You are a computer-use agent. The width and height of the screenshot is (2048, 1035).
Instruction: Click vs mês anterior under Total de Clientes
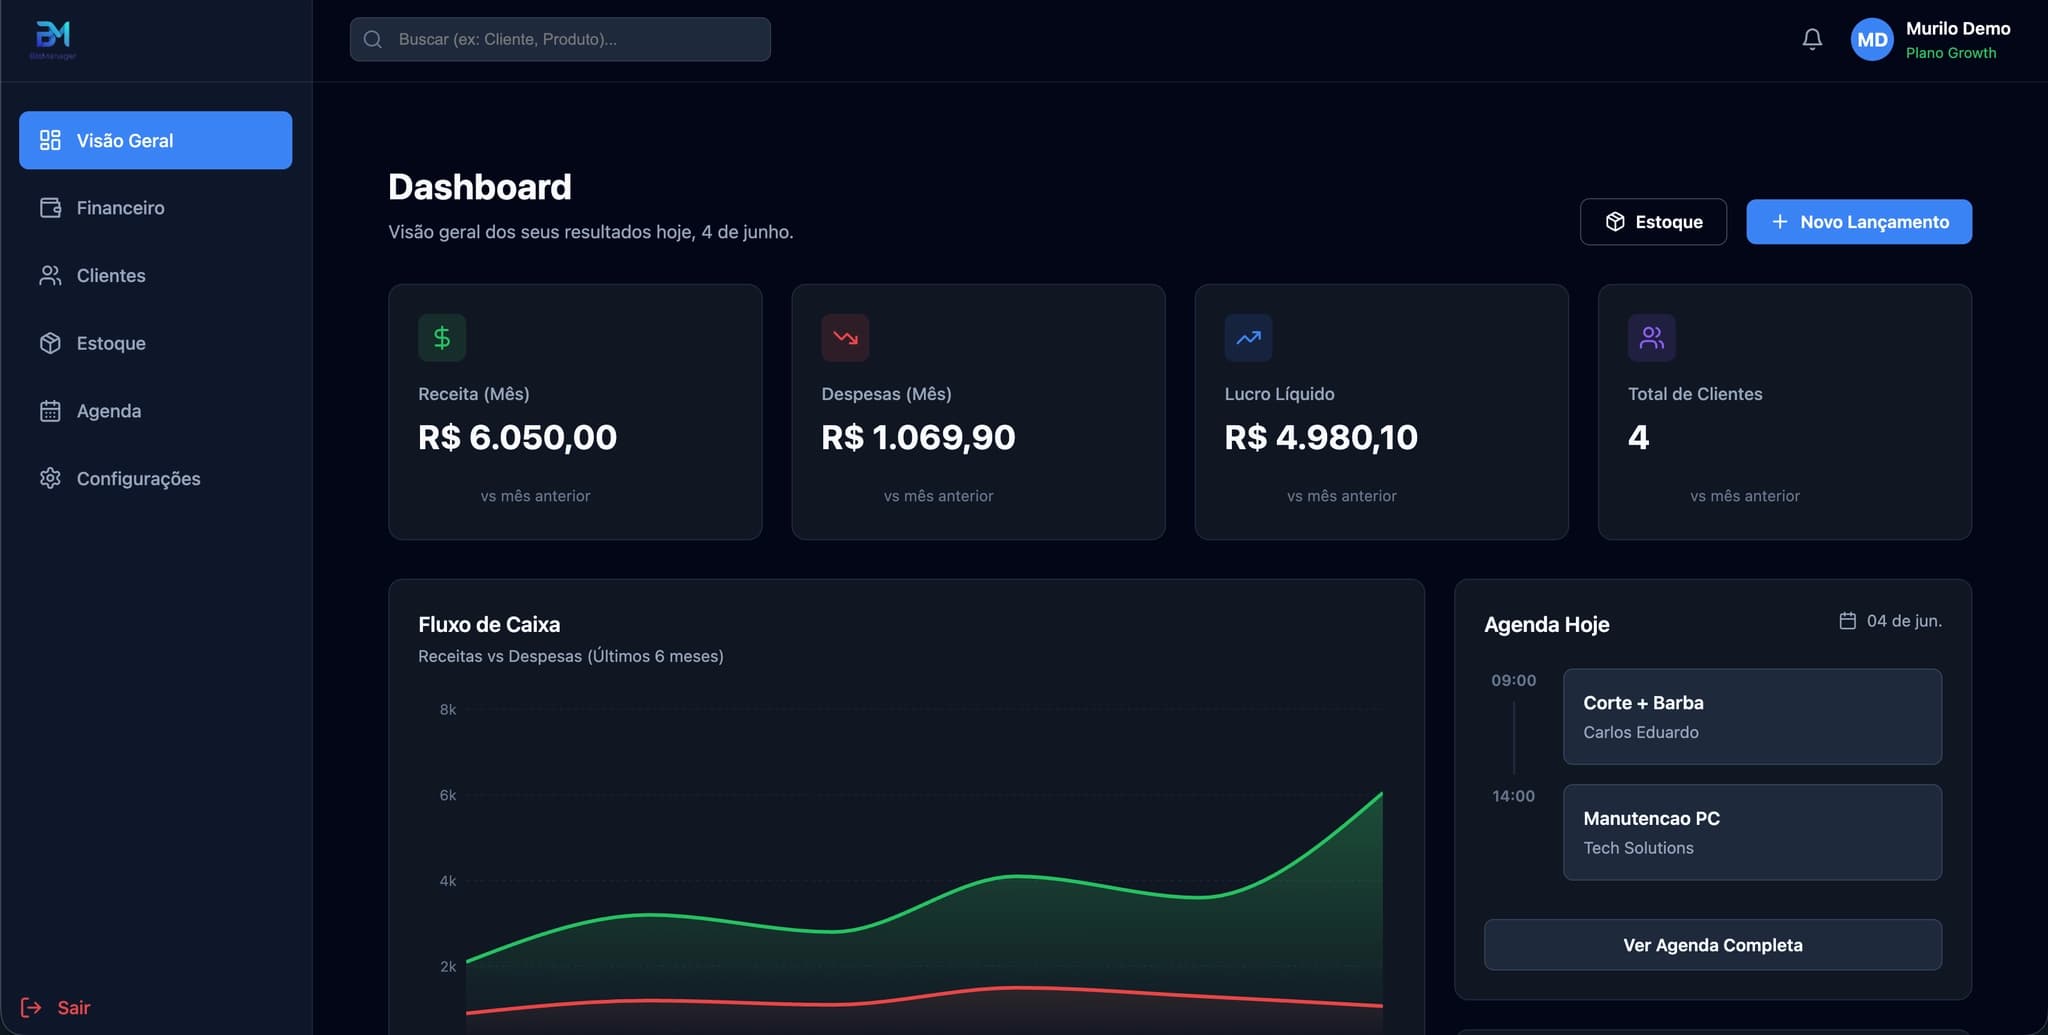tap(1744, 496)
